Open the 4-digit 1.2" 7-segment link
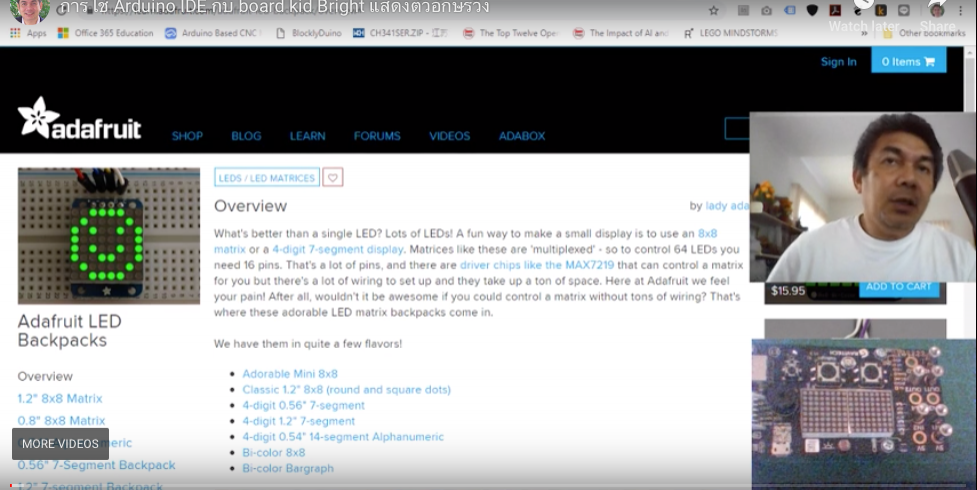The width and height of the screenshot is (977, 490). point(298,421)
